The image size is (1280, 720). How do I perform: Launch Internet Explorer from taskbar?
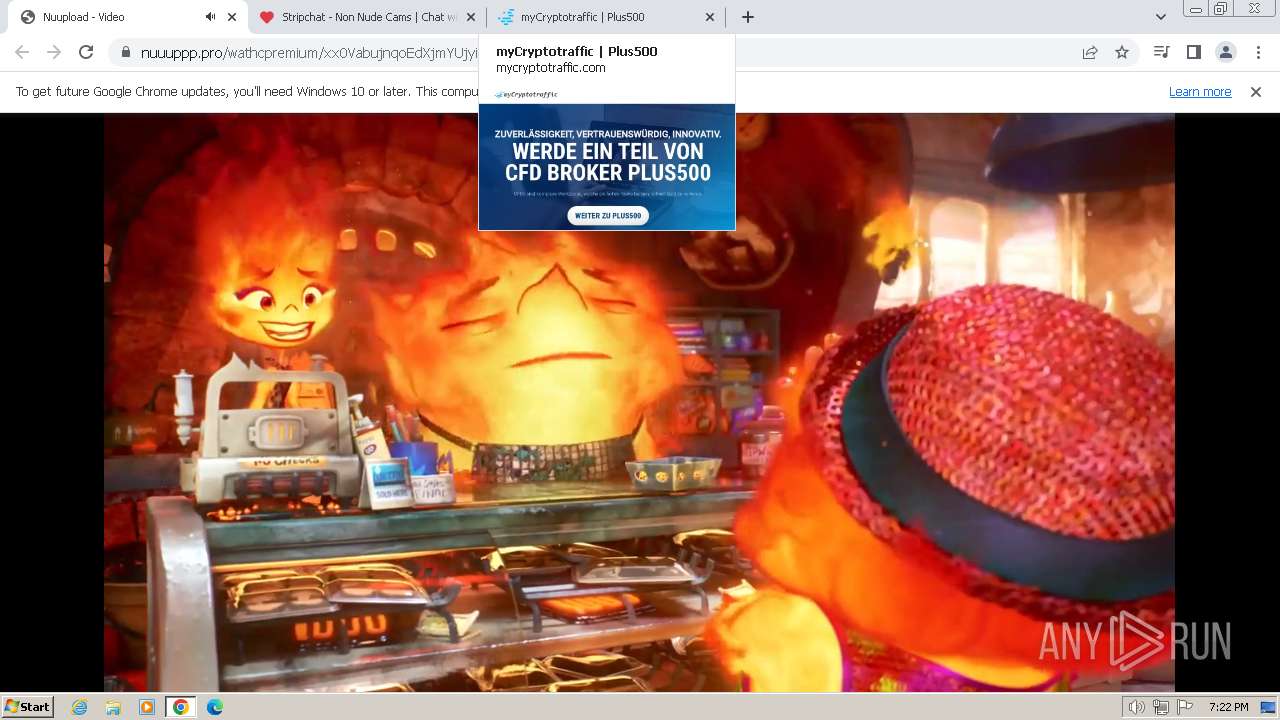tap(79, 707)
